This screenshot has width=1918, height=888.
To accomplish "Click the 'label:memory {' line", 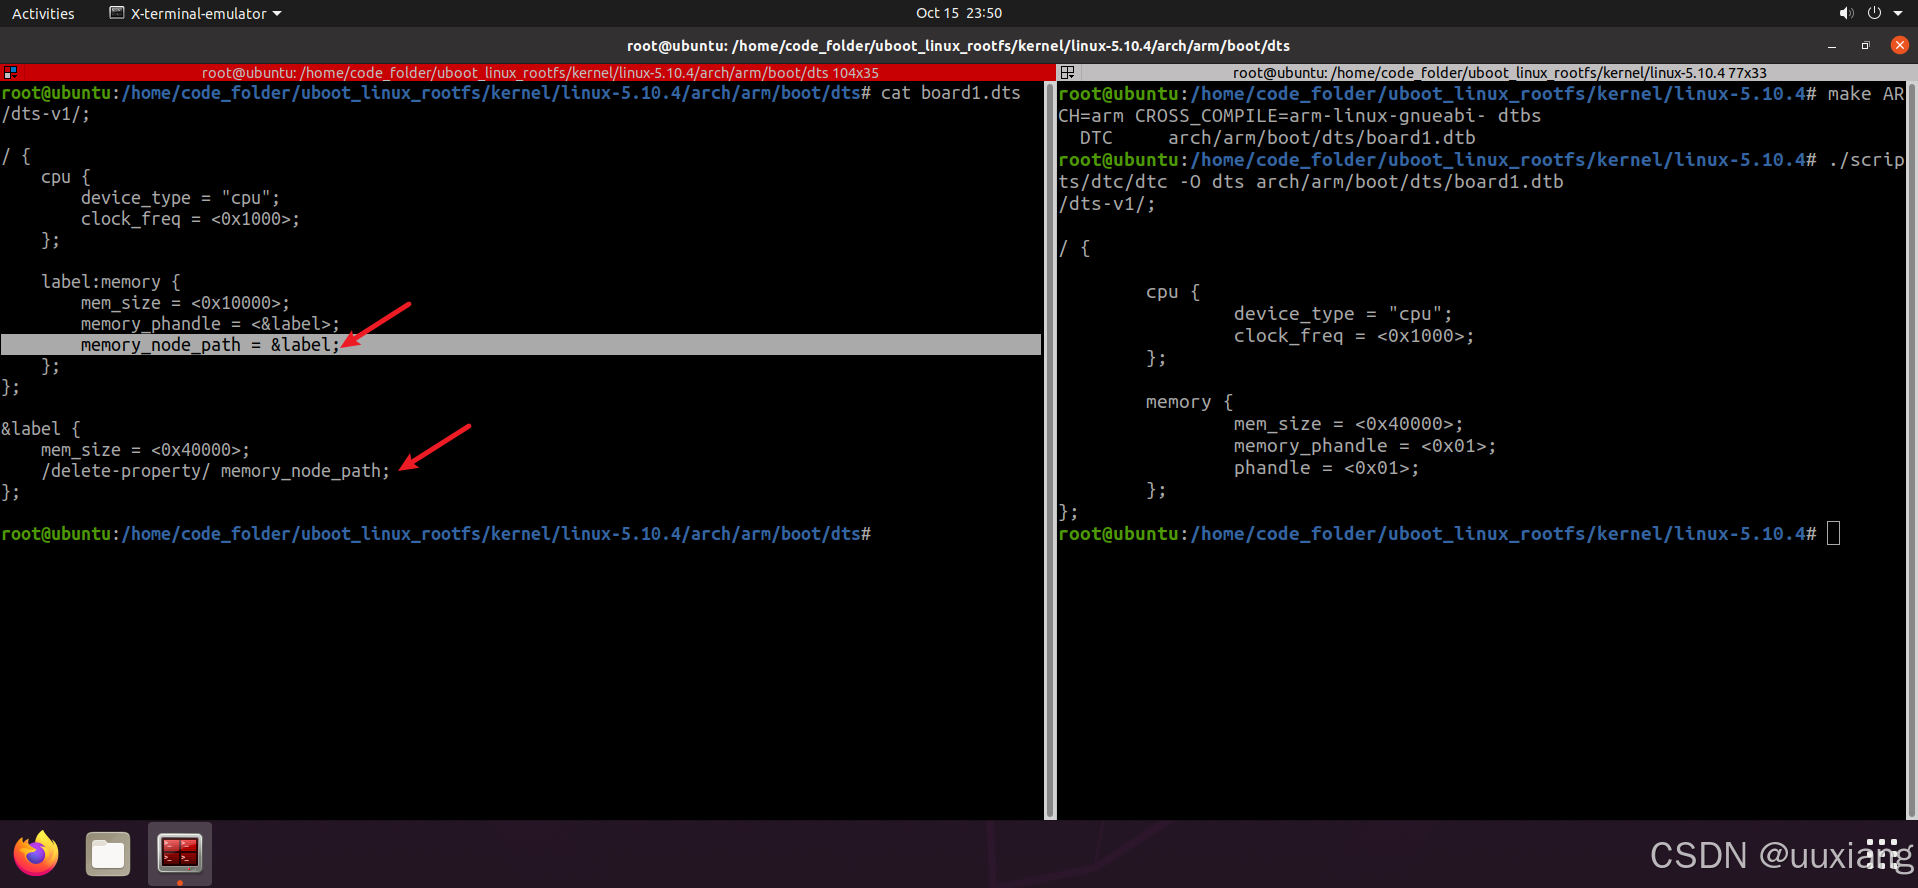I will pyautogui.click(x=111, y=282).
